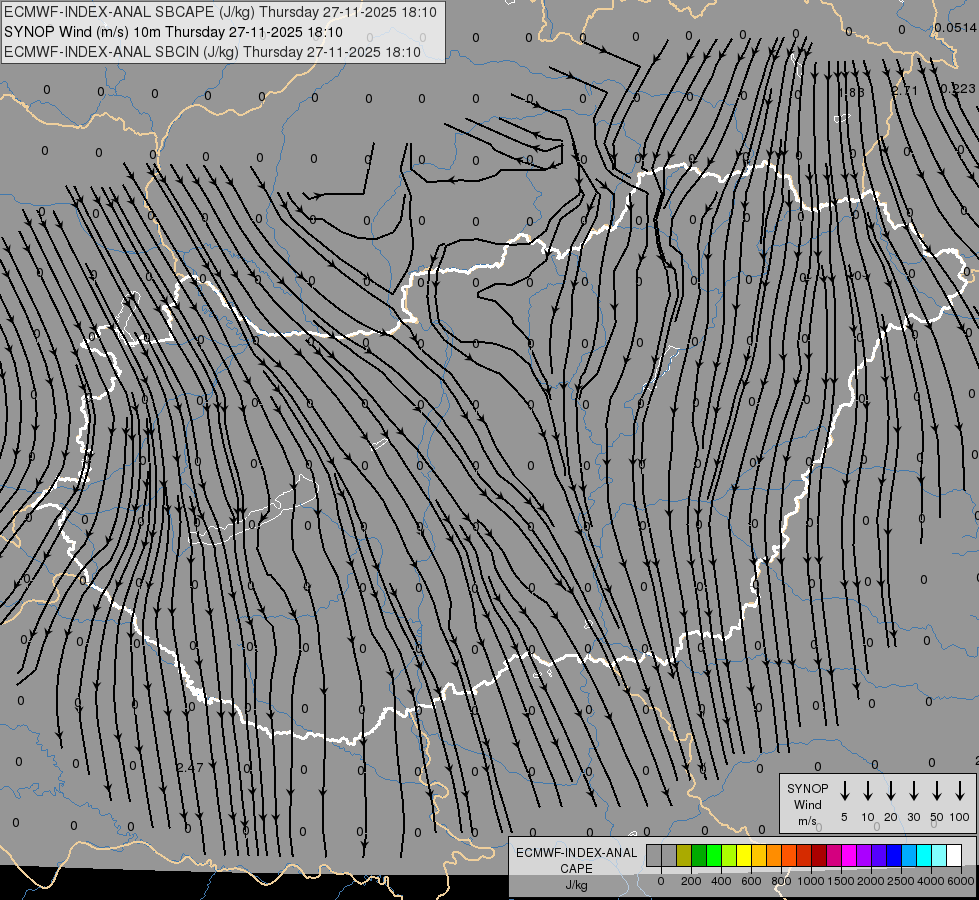Click the sky blue CAPE legend swatch
Screen dimensions: 979x900
click(908, 855)
